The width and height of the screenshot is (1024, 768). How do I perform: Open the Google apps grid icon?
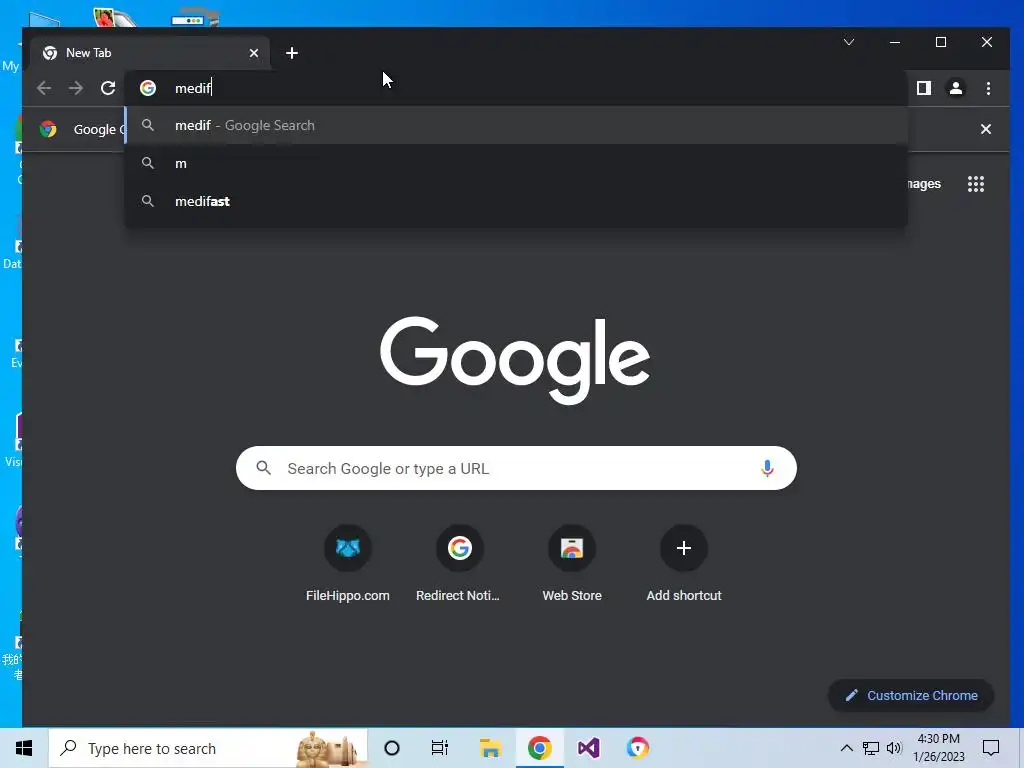(x=976, y=184)
